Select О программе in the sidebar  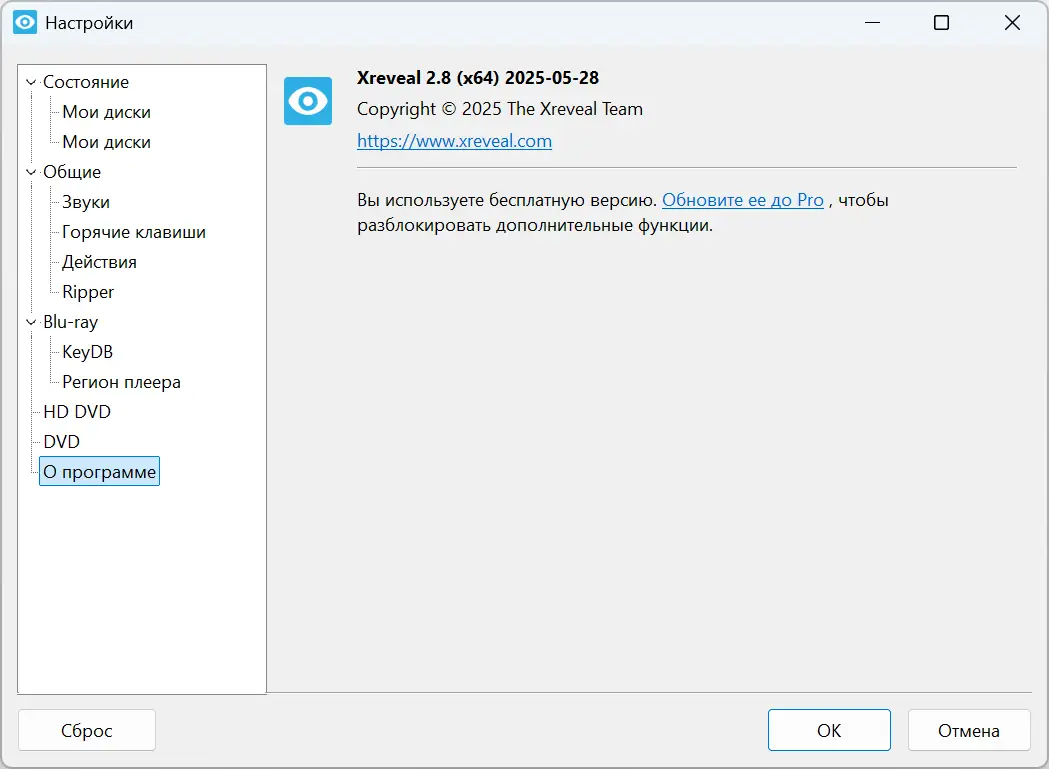point(99,472)
